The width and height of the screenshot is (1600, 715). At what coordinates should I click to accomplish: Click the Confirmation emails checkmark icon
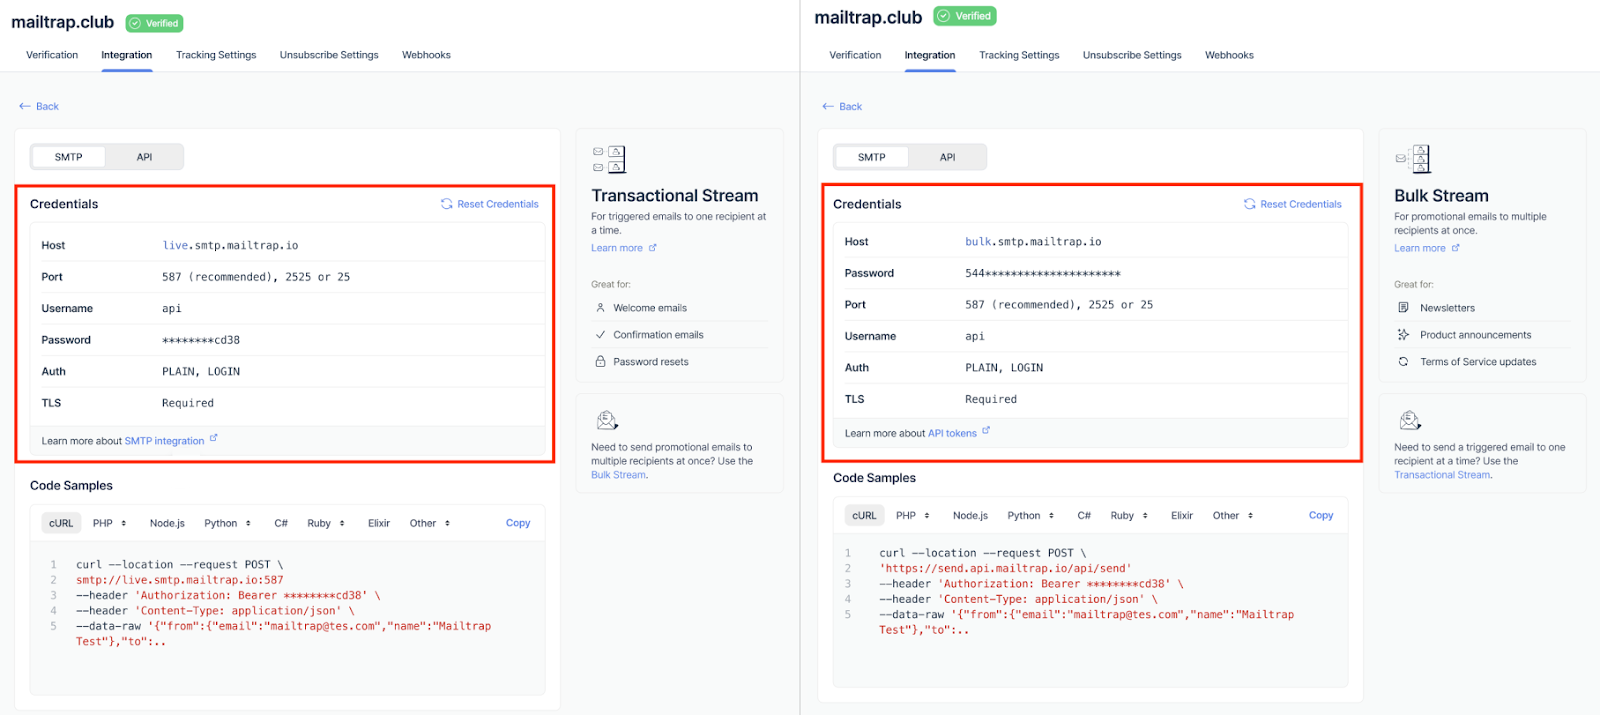coord(600,335)
